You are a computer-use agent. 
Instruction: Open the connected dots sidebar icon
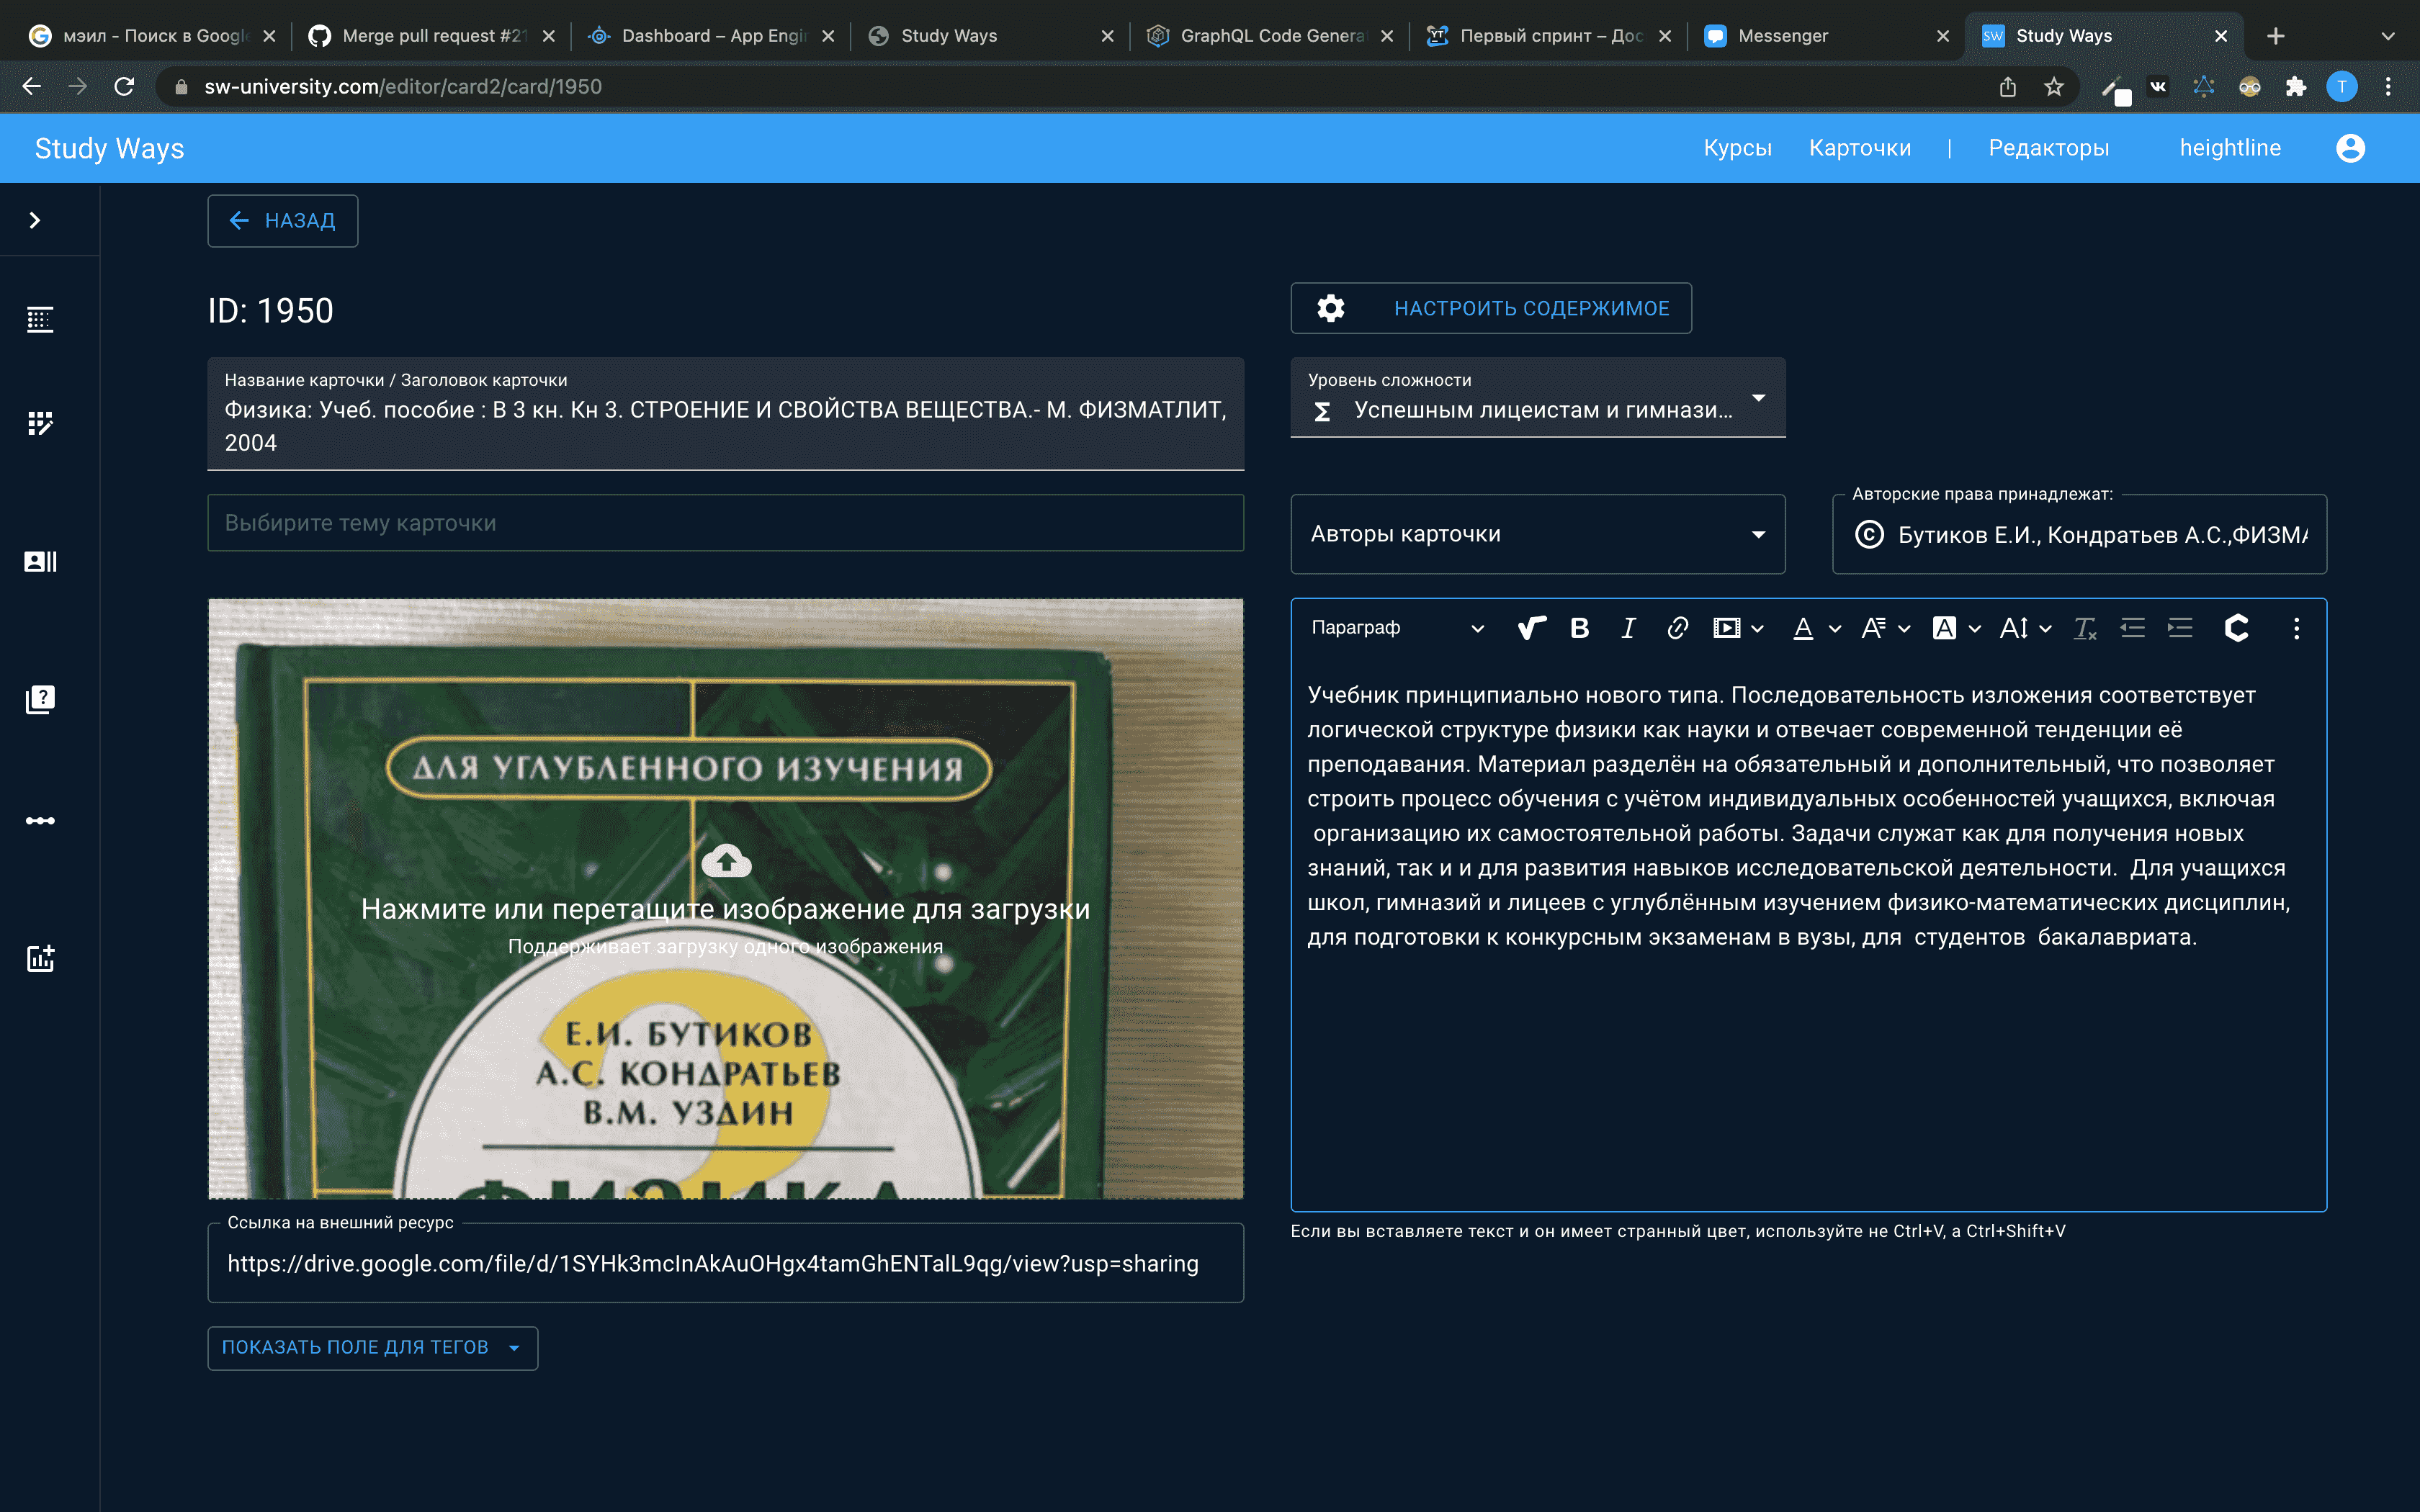(x=40, y=821)
